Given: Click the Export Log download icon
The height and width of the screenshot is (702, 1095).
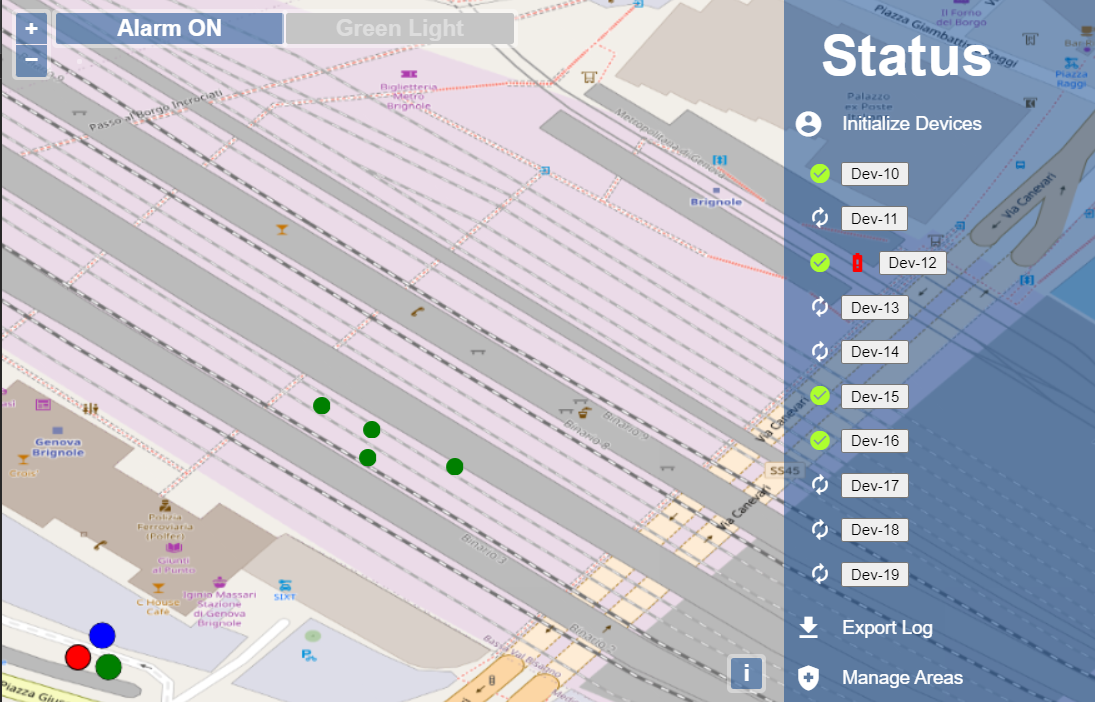Looking at the screenshot, I should 808,628.
